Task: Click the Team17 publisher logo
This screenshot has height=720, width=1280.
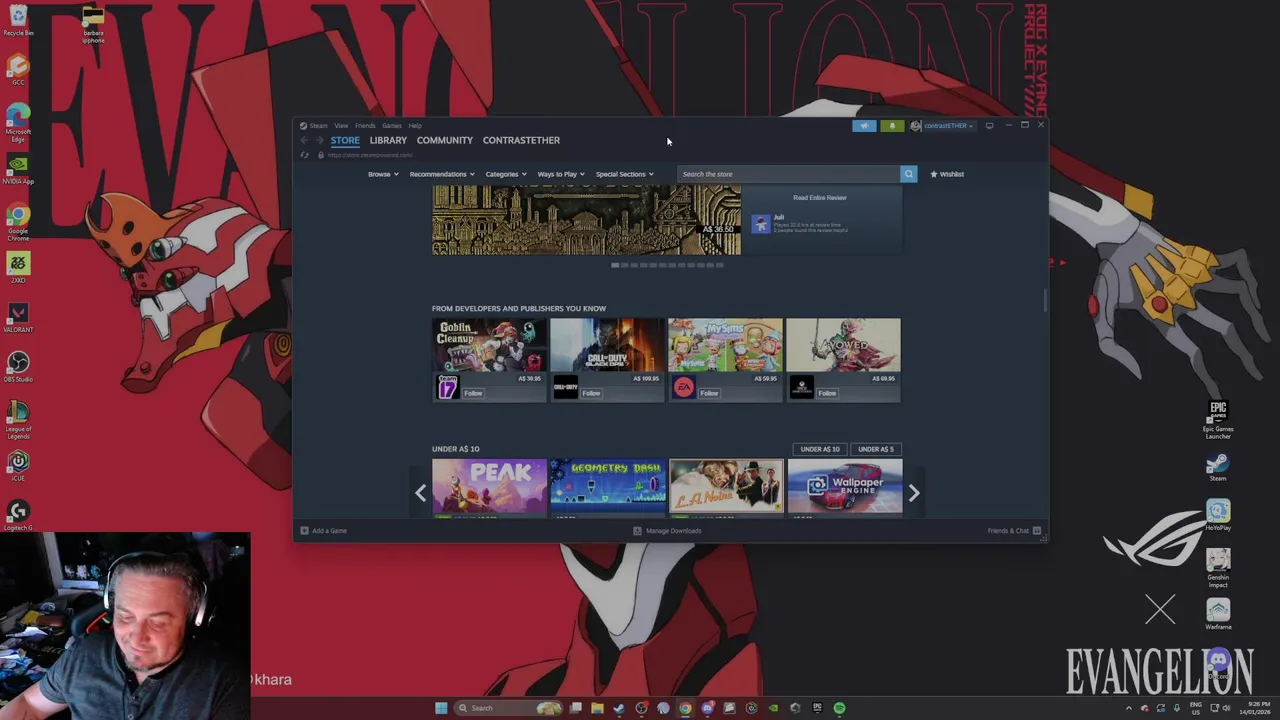Action: [x=447, y=388]
